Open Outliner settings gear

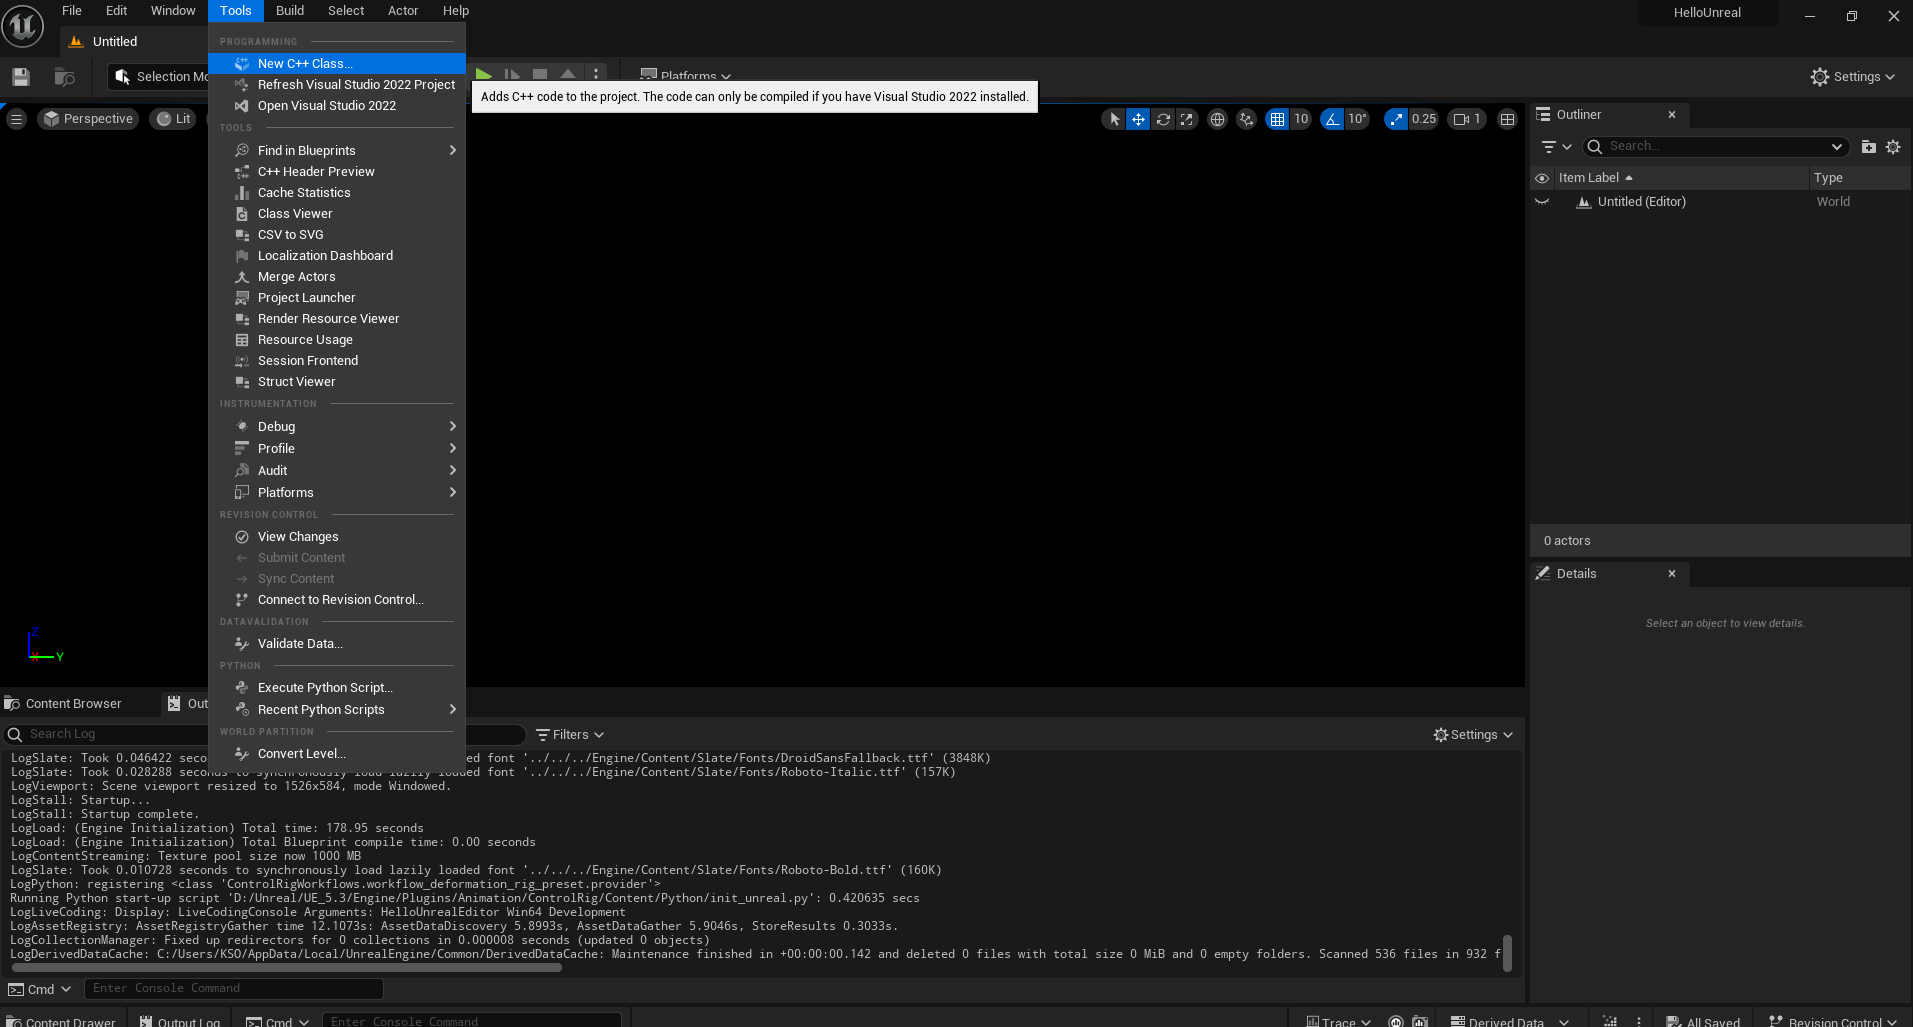point(1893,147)
